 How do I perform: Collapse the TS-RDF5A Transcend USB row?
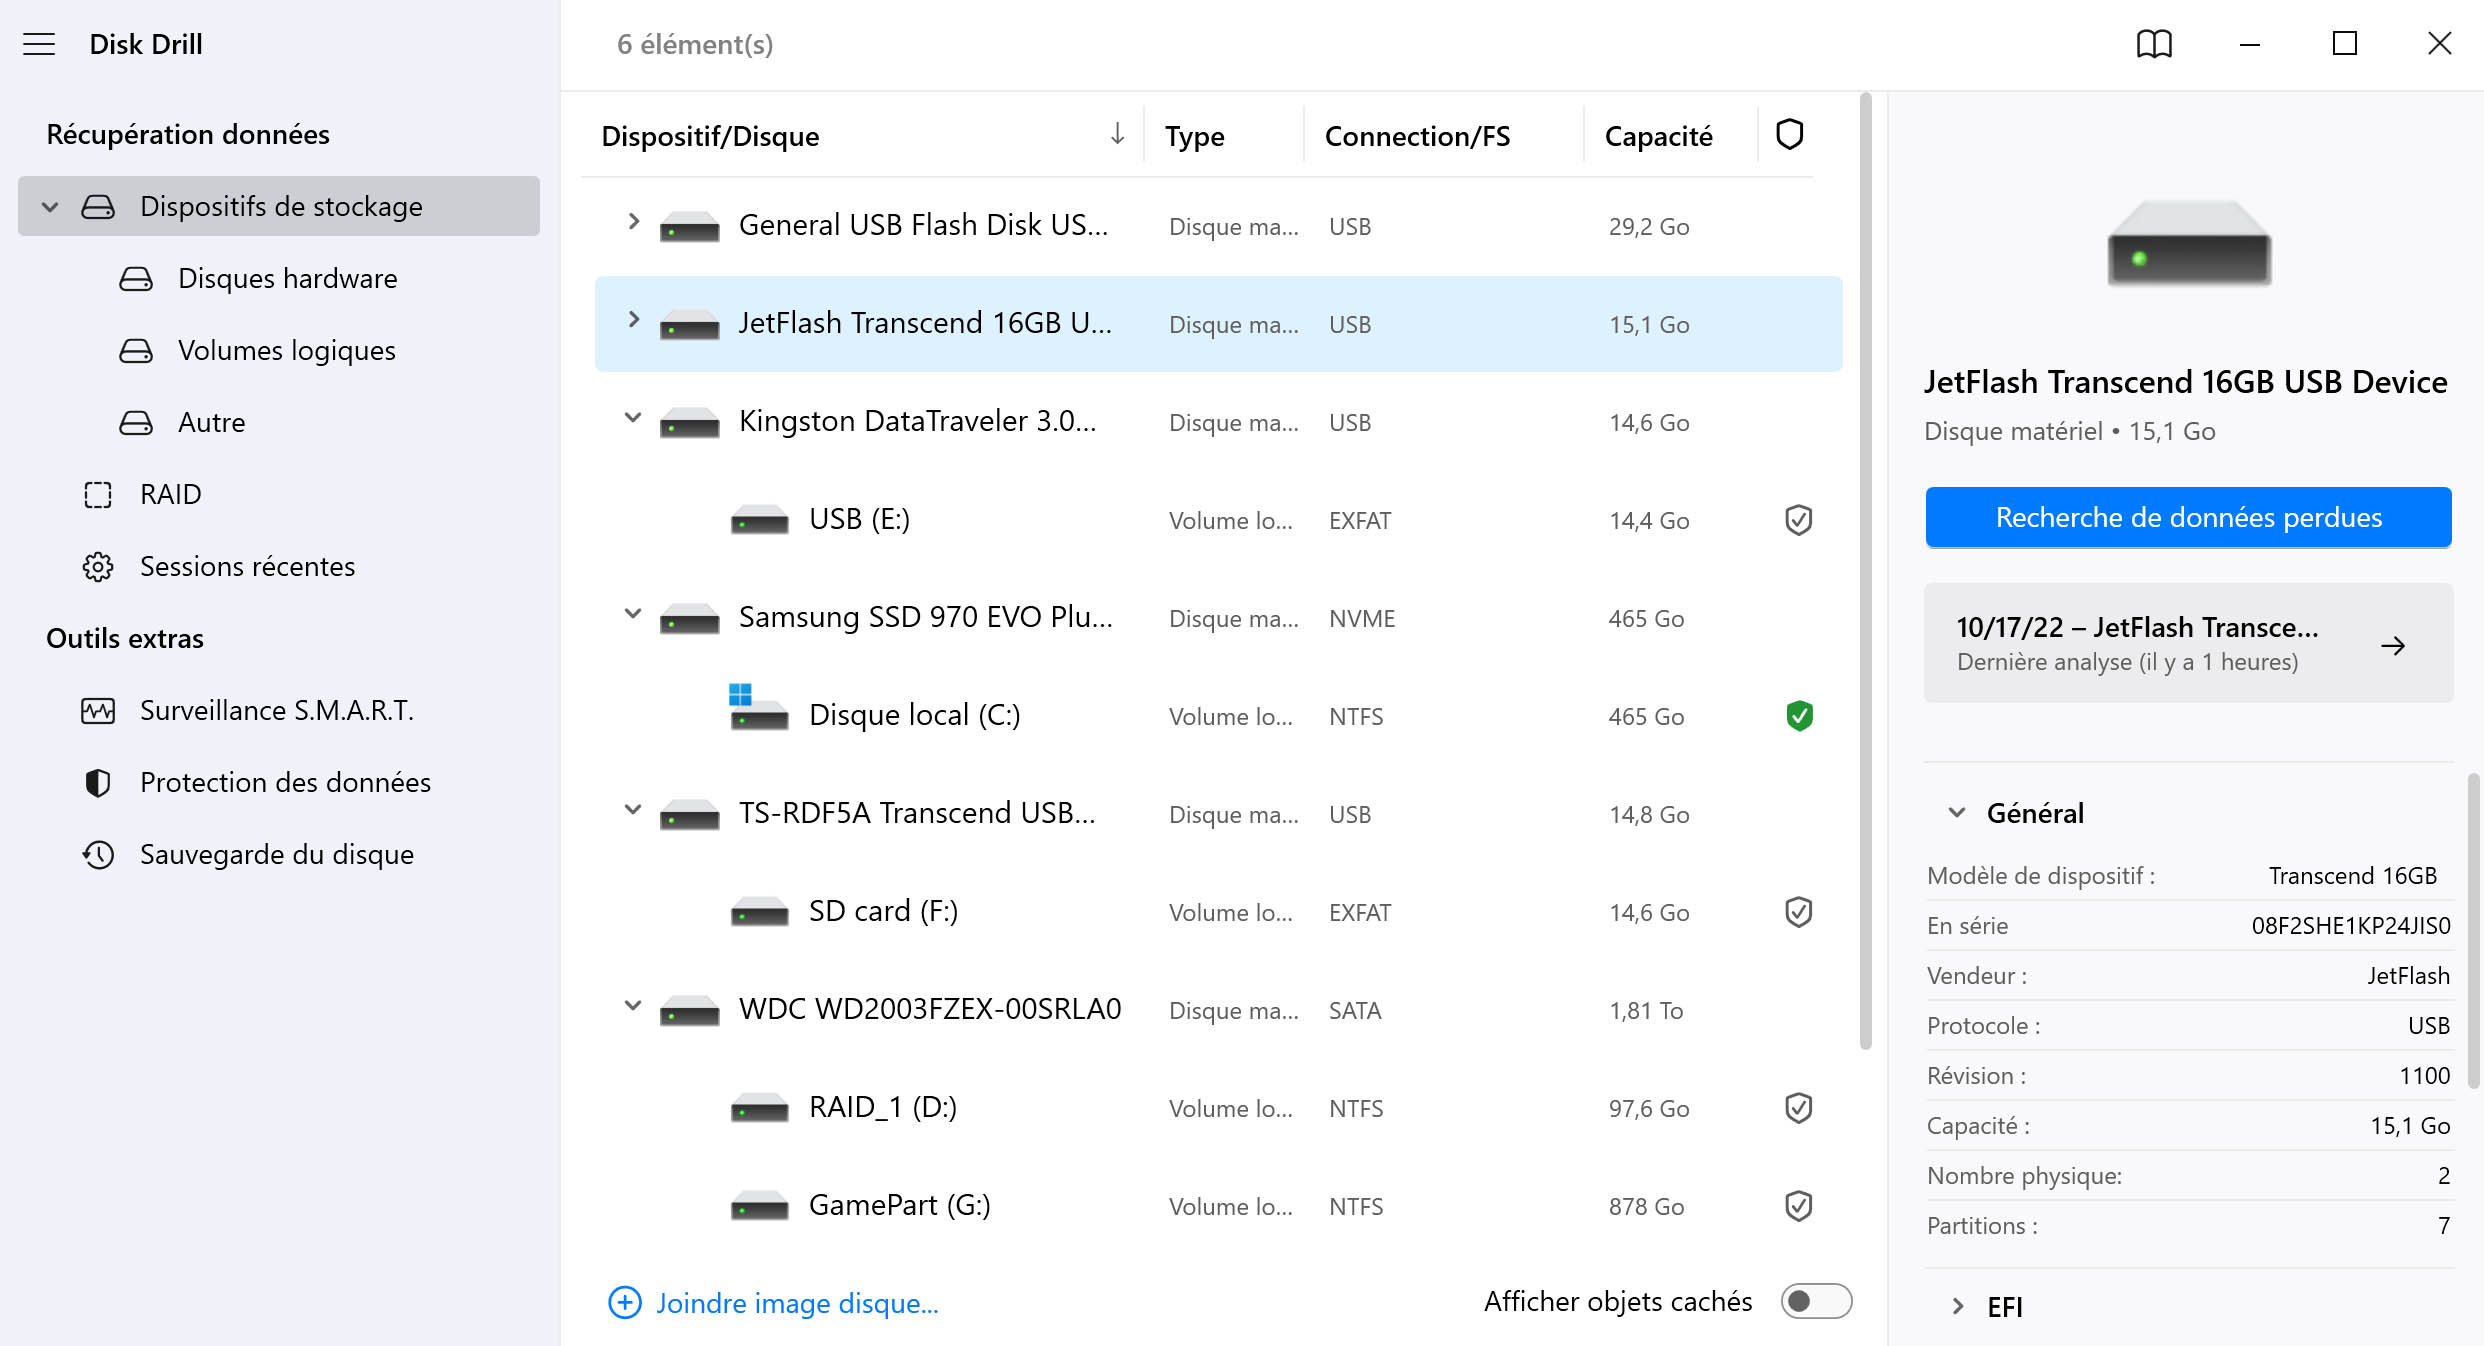click(633, 810)
